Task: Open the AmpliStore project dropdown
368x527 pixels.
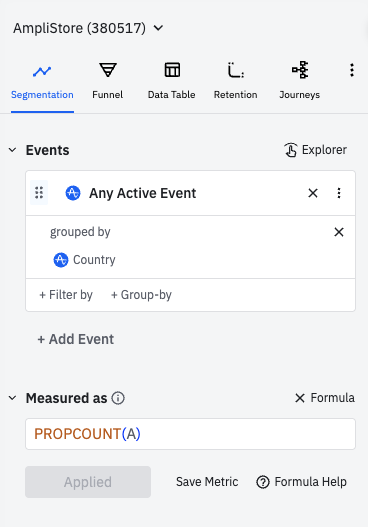Action: (x=88, y=28)
